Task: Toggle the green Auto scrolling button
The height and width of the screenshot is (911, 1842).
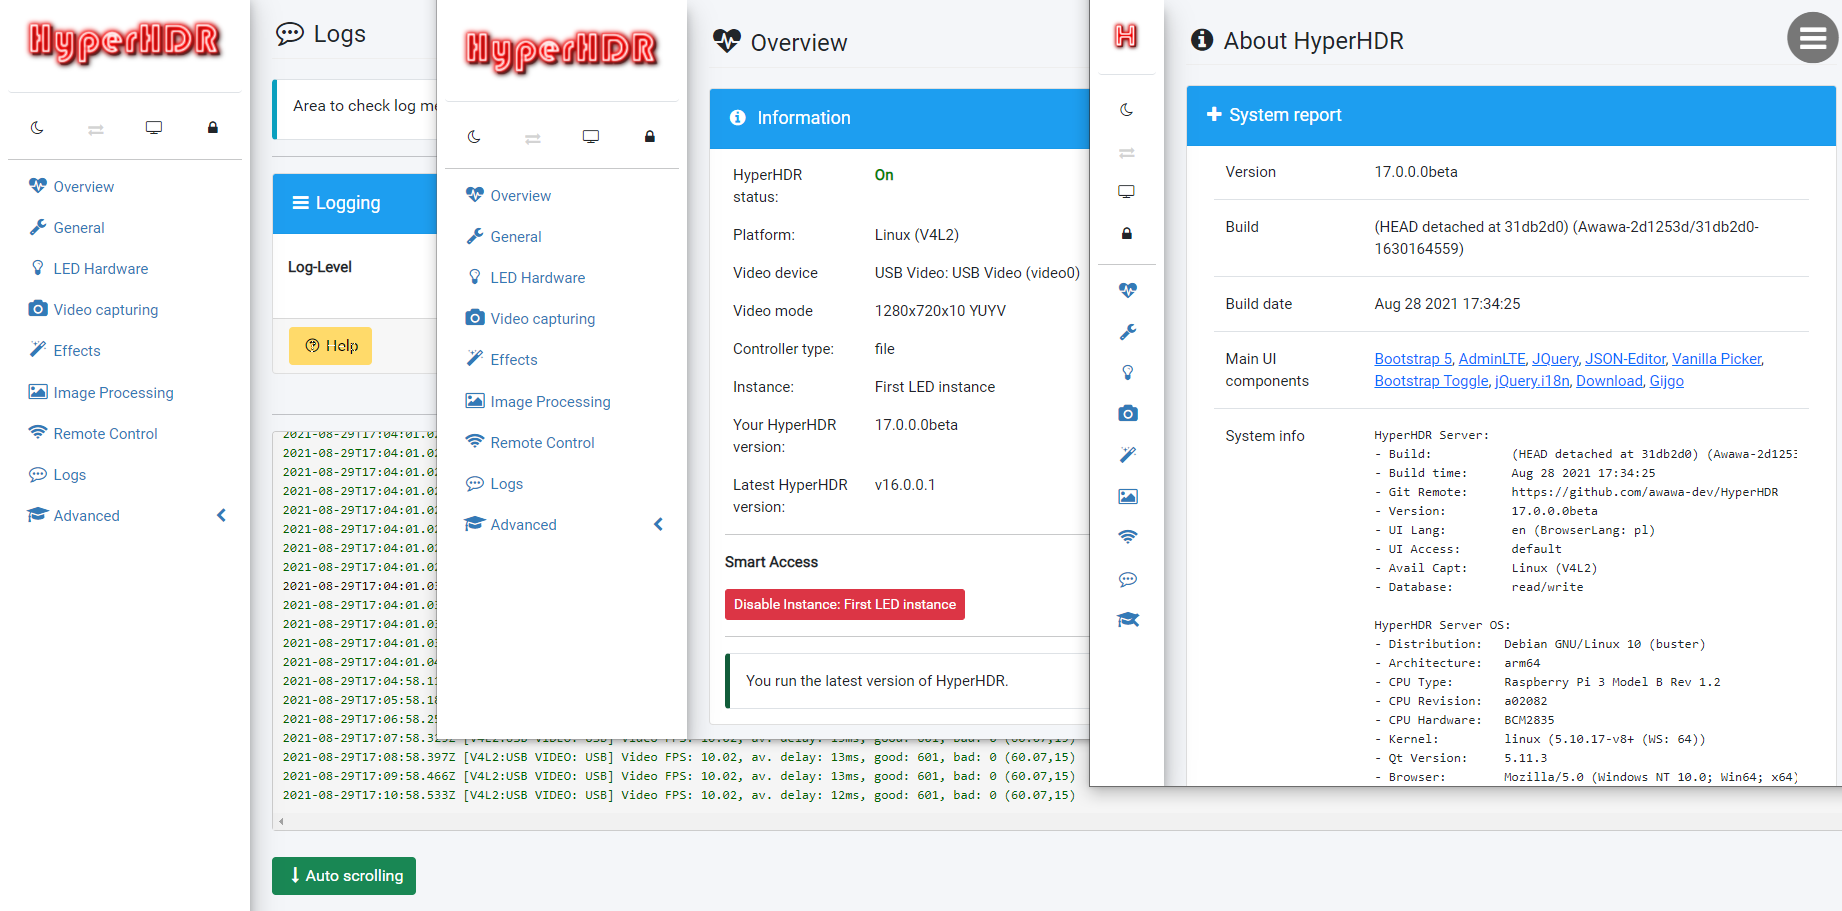Action: click(344, 875)
